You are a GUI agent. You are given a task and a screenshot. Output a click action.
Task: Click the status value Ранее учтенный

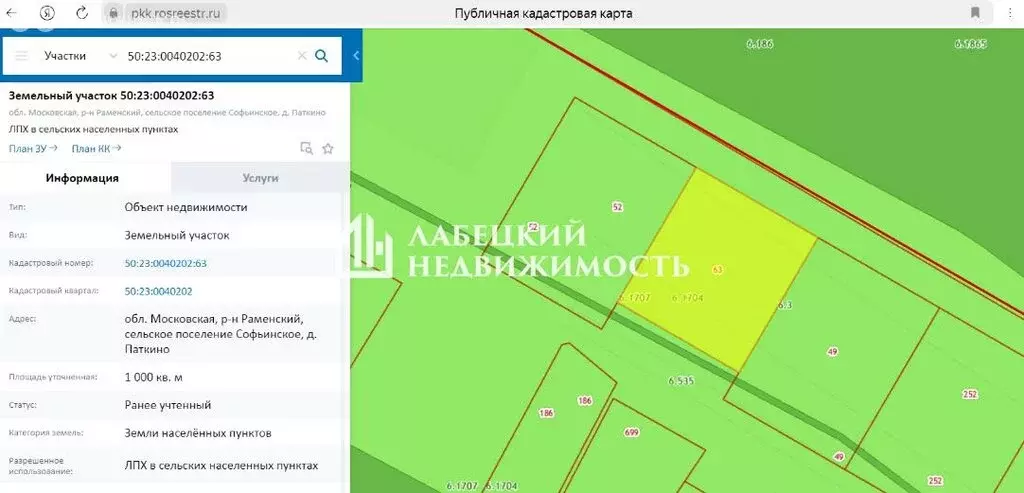pyautogui.click(x=168, y=405)
